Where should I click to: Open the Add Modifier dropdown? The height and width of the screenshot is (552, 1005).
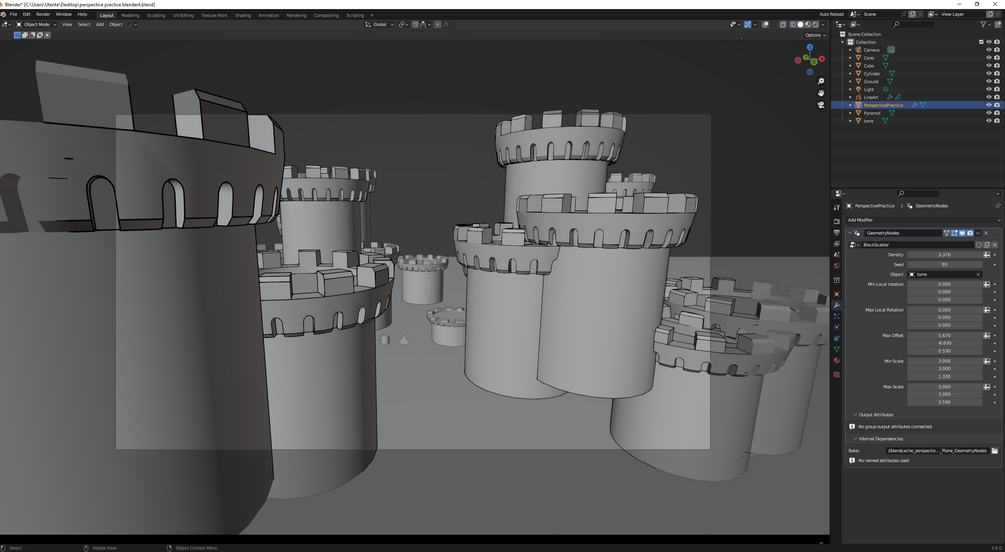(x=923, y=220)
